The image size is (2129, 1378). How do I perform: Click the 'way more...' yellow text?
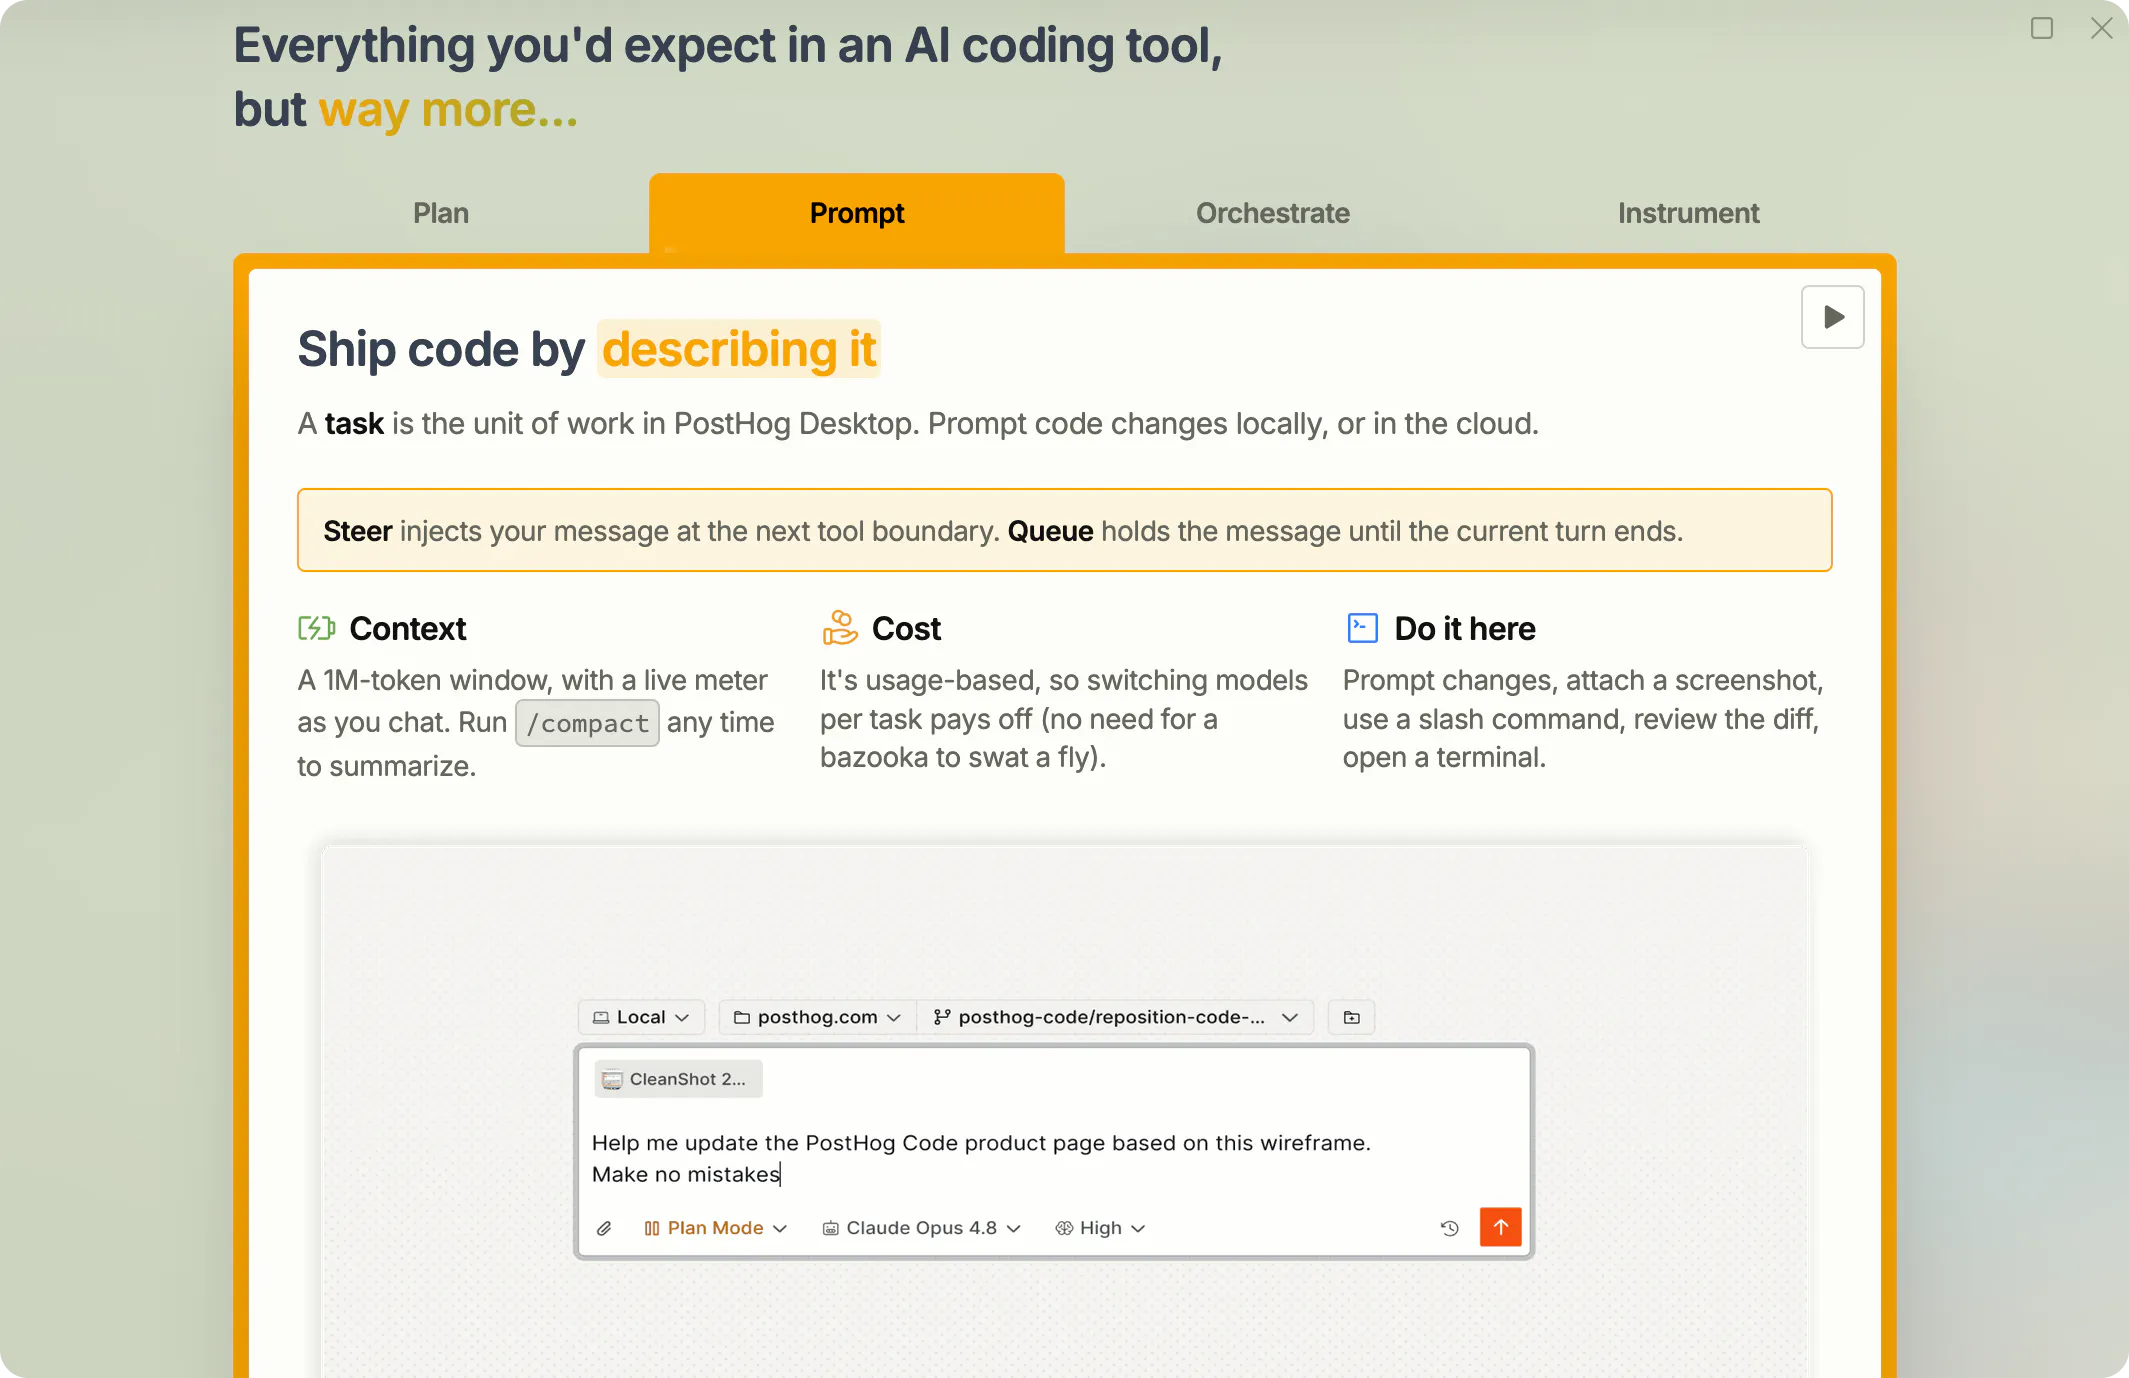[x=448, y=110]
